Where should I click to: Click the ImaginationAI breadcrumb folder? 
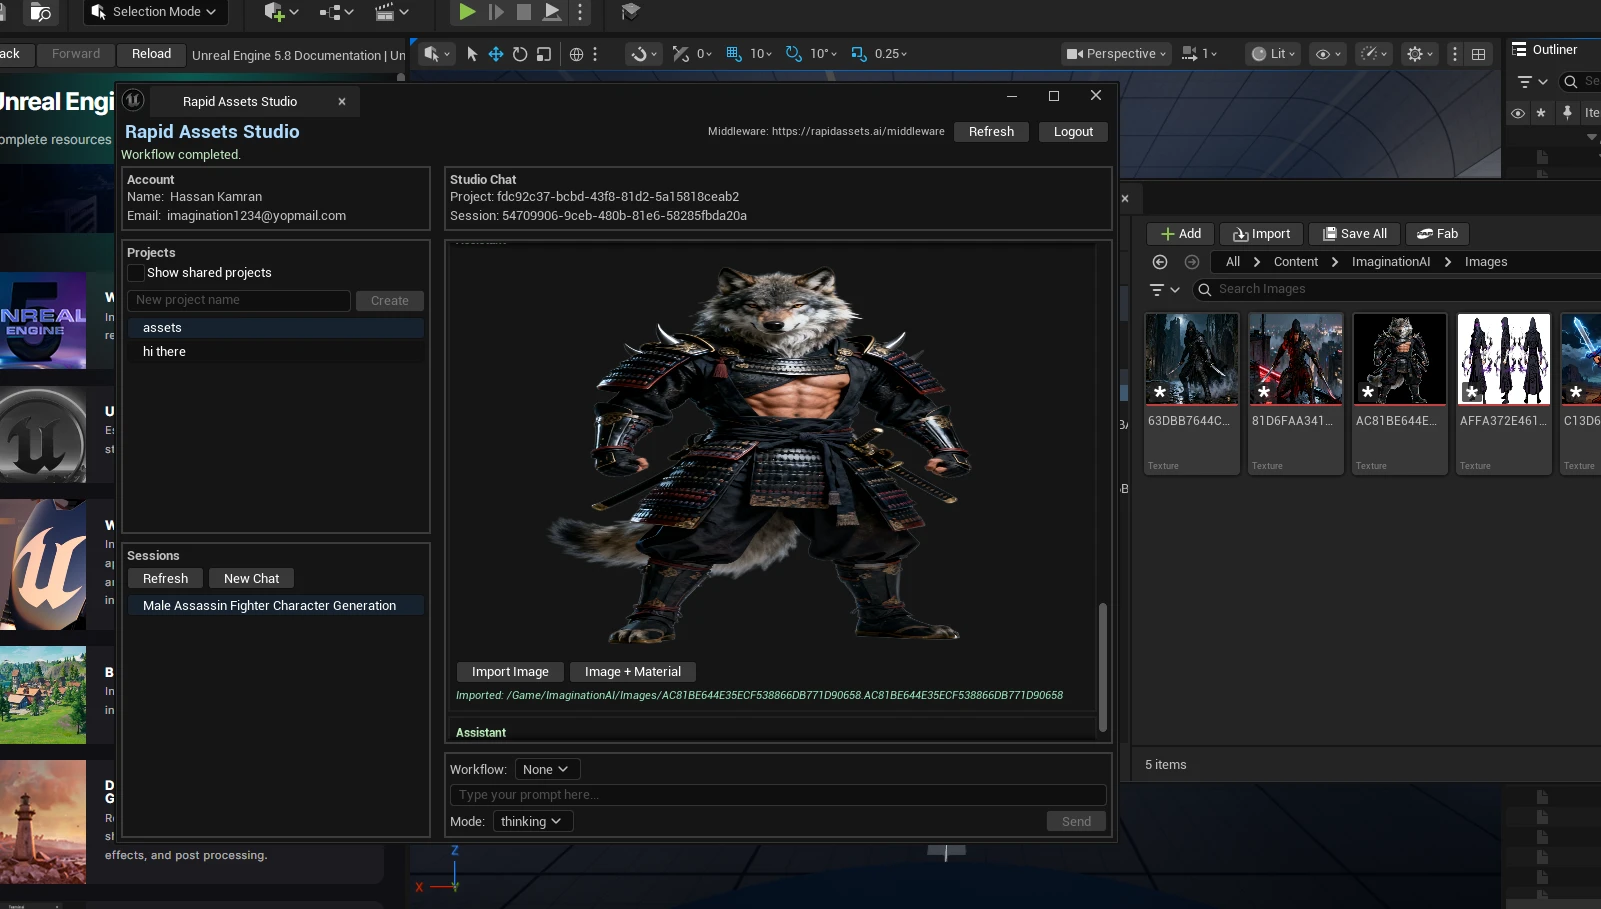(1391, 262)
